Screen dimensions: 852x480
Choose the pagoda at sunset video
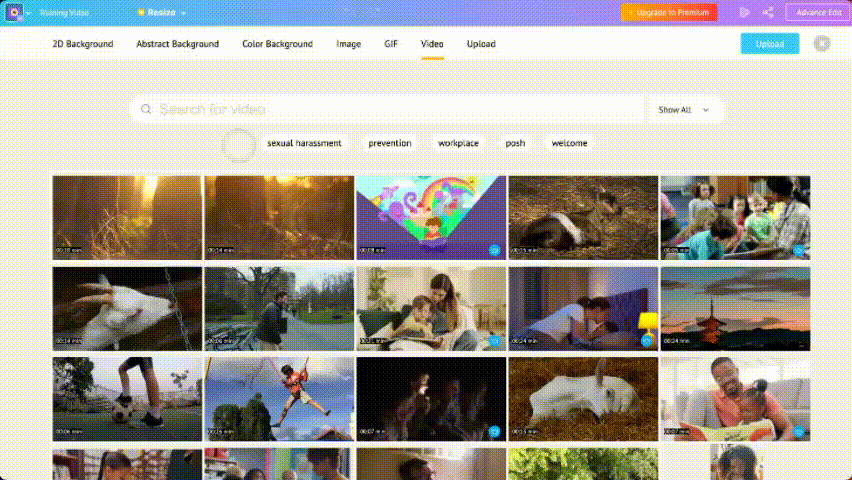pos(735,308)
